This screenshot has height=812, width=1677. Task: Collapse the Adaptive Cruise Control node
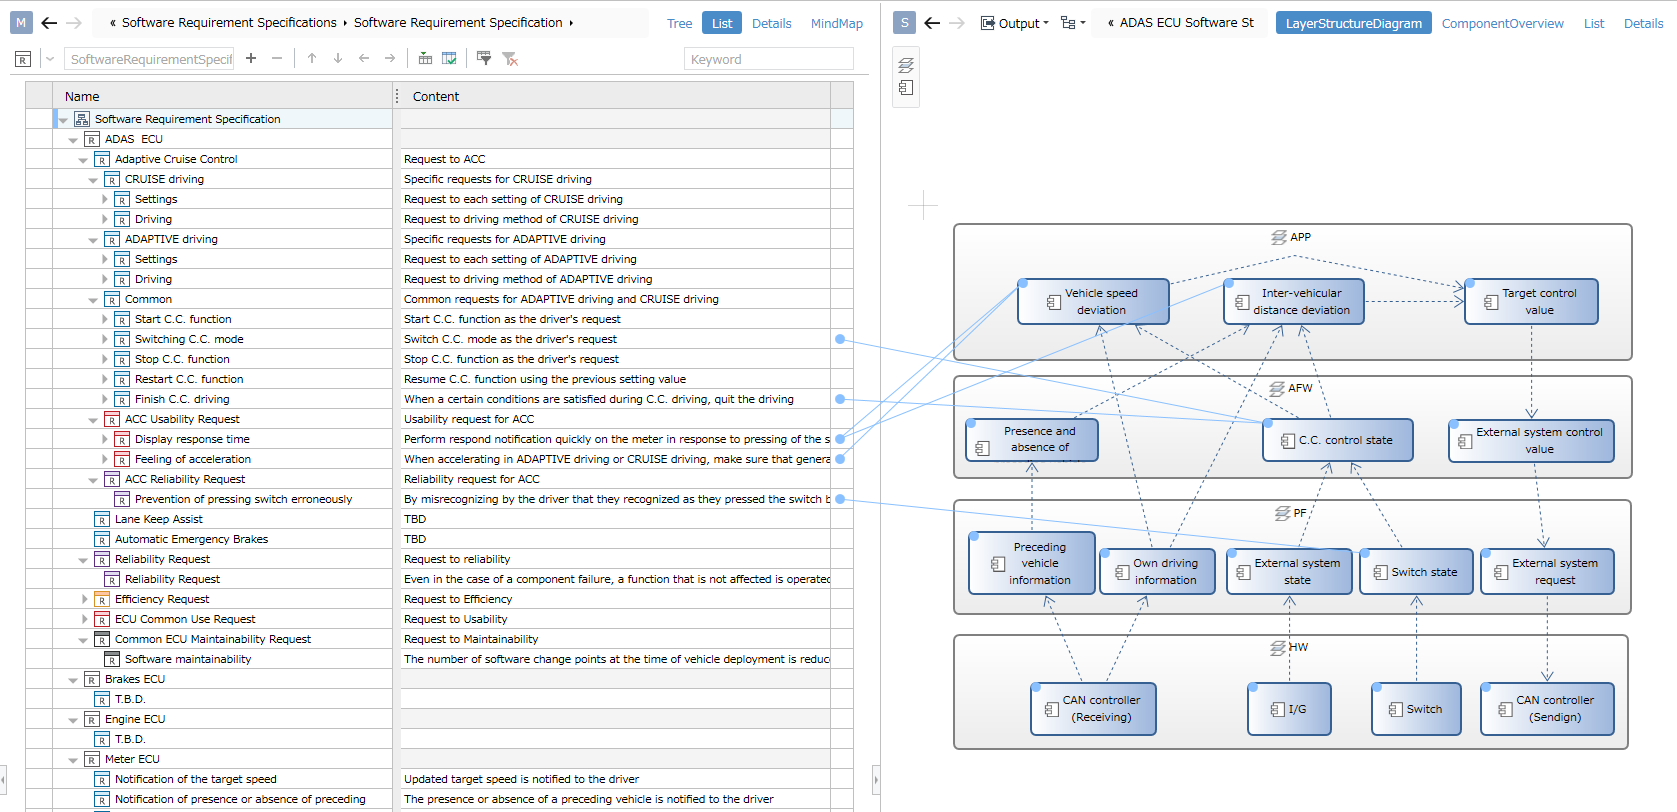point(83,160)
